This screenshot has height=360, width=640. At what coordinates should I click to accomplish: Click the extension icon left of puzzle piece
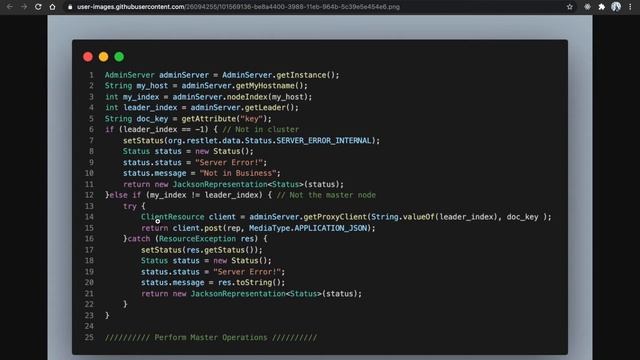tap(587, 7)
